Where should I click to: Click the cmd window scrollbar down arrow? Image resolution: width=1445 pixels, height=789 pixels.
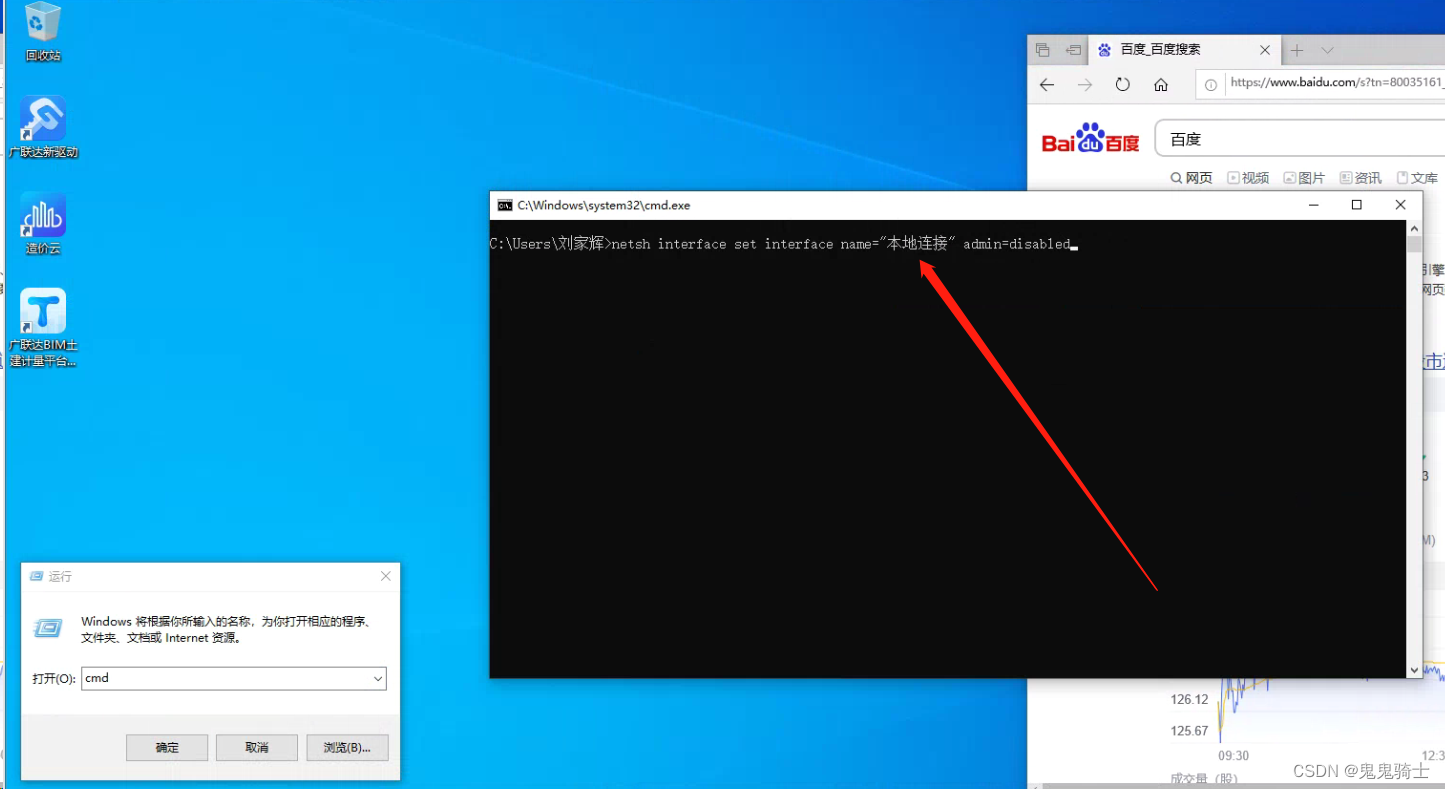point(1415,669)
